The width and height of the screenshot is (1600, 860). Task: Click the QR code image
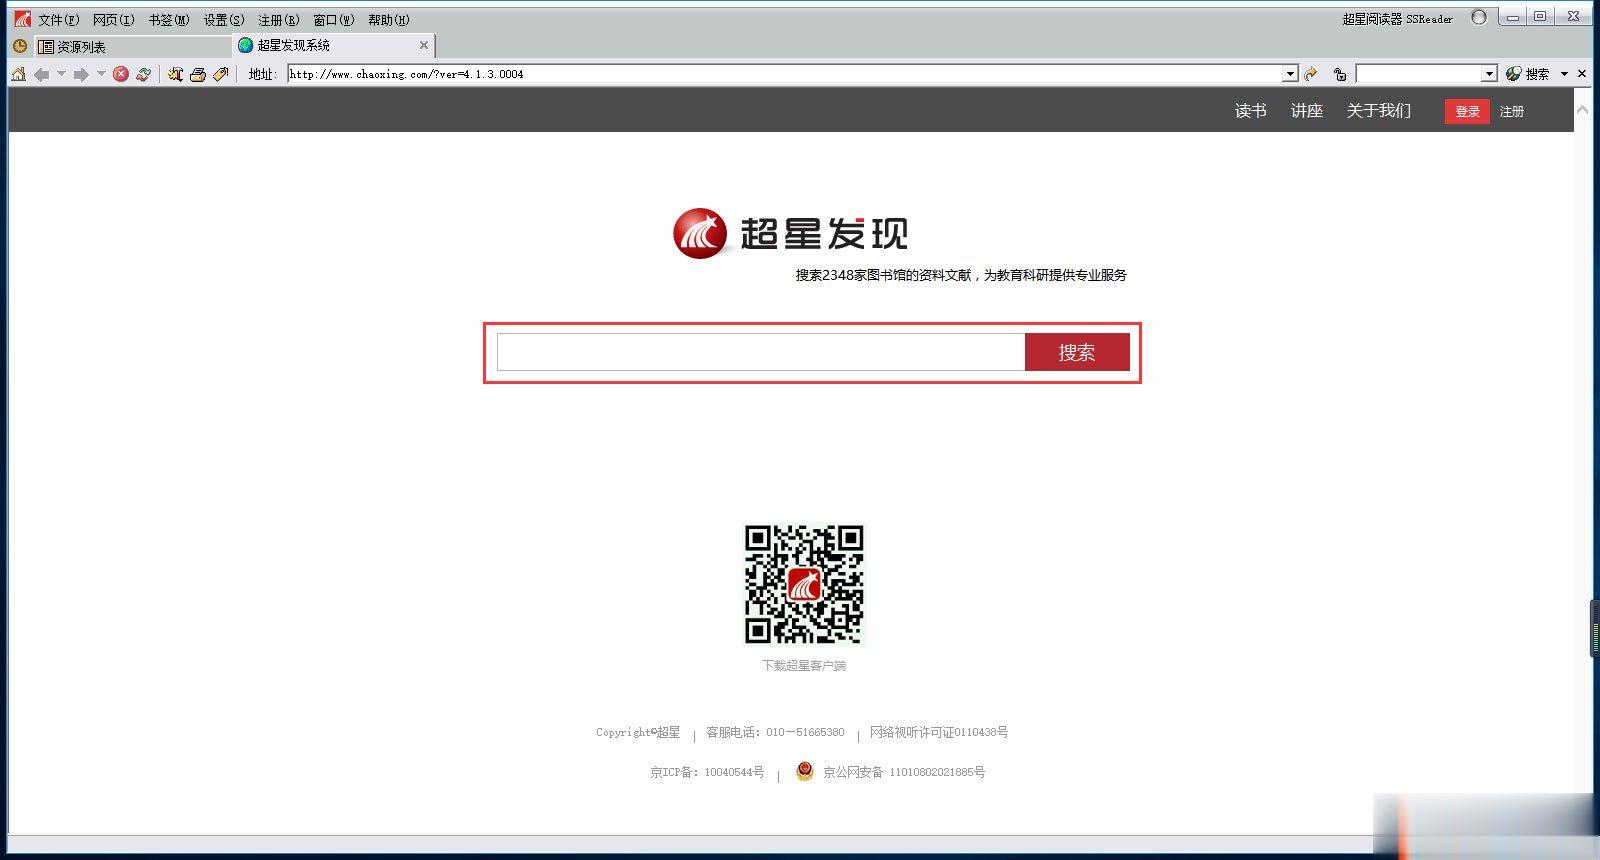(804, 585)
